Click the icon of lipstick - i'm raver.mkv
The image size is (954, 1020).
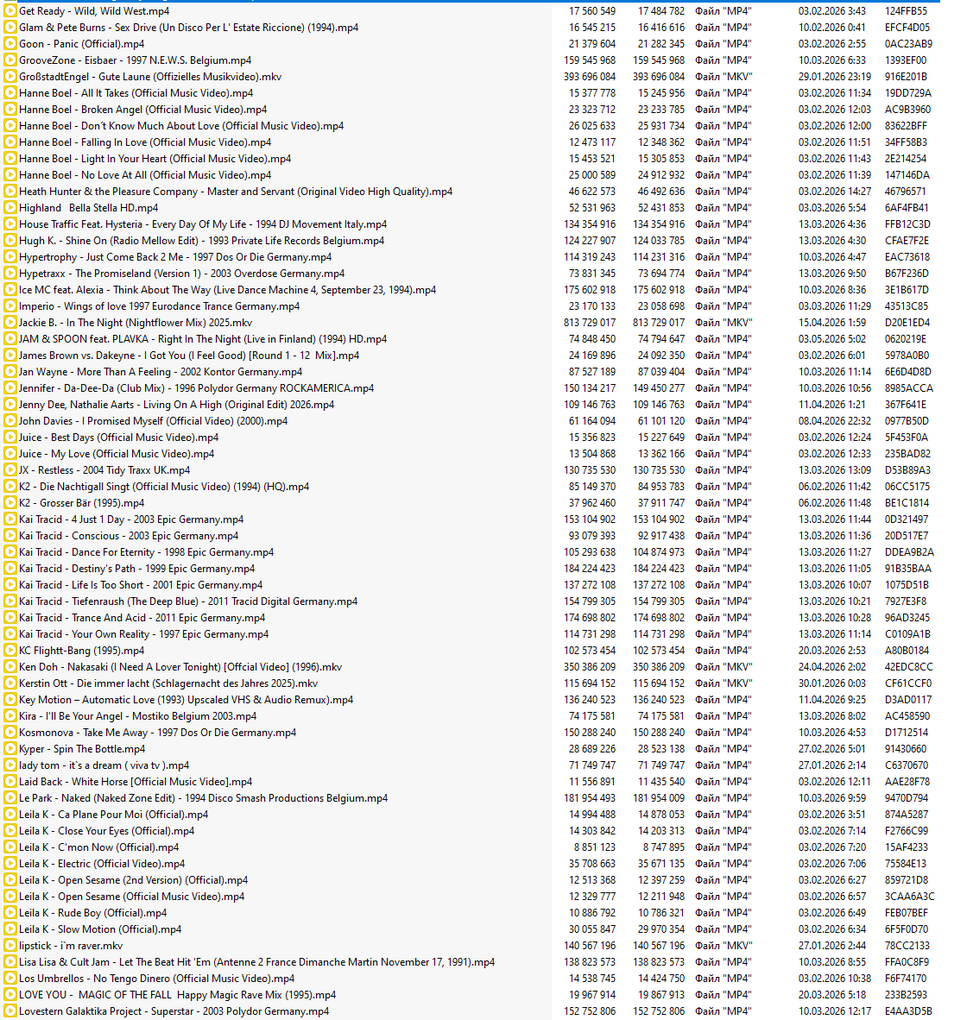[x=10, y=946]
